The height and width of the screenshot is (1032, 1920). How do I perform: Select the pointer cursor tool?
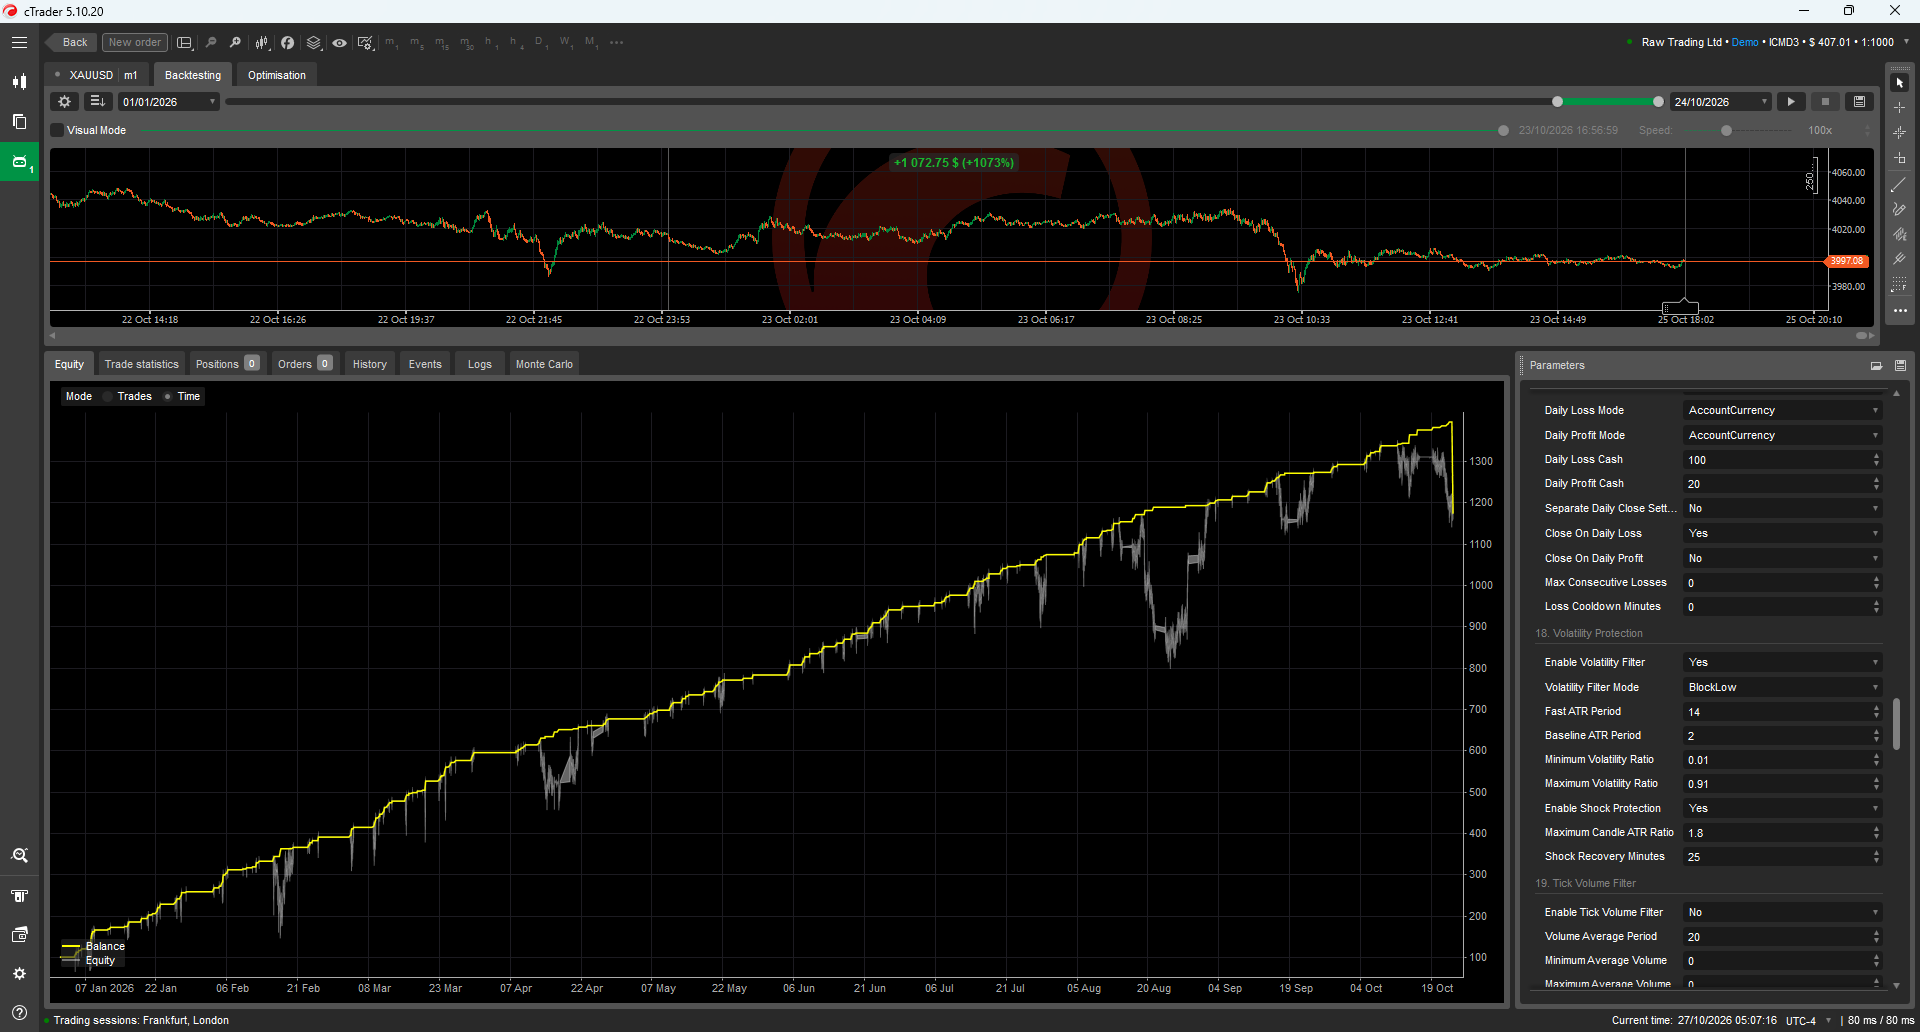1899,83
